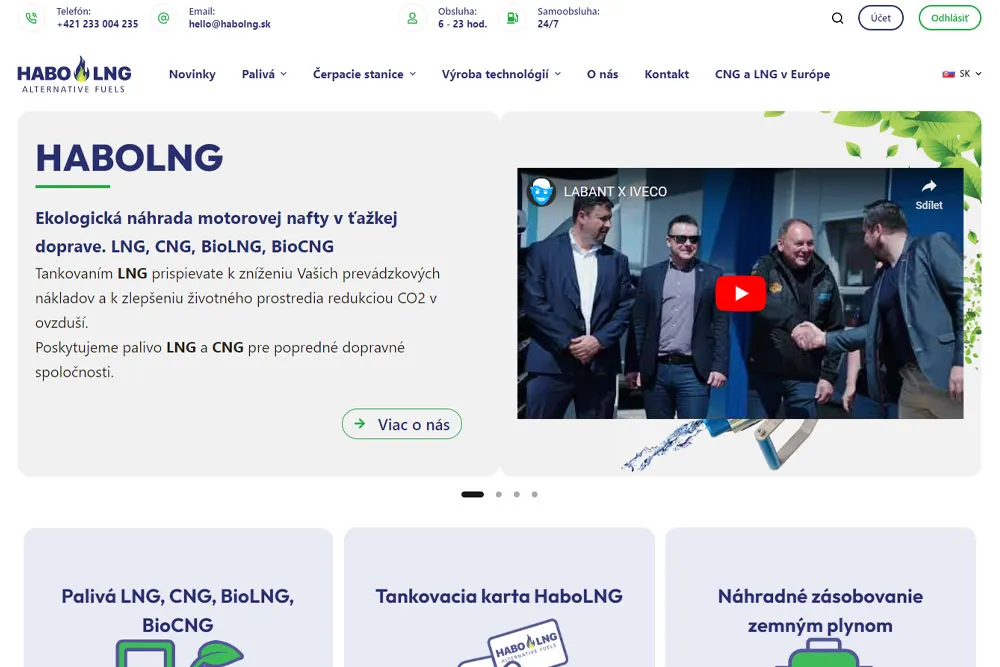1000x667 pixels.
Task: Open the Kontakt menu item
Action: pyautogui.click(x=666, y=74)
